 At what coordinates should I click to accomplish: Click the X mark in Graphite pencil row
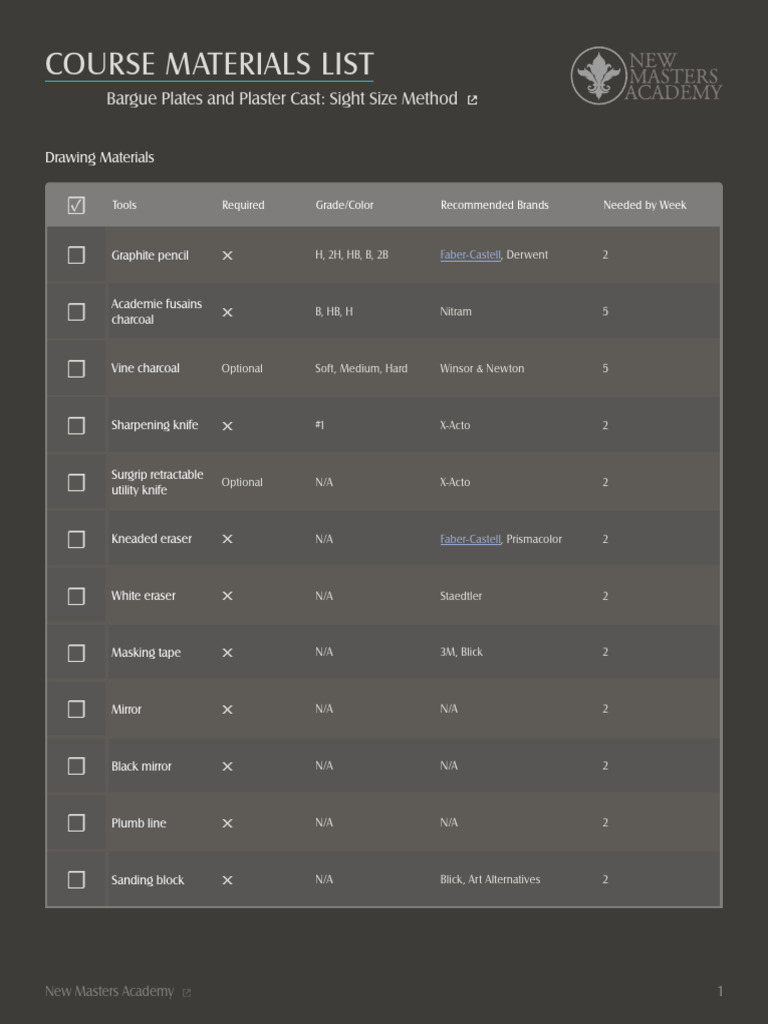click(227, 256)
